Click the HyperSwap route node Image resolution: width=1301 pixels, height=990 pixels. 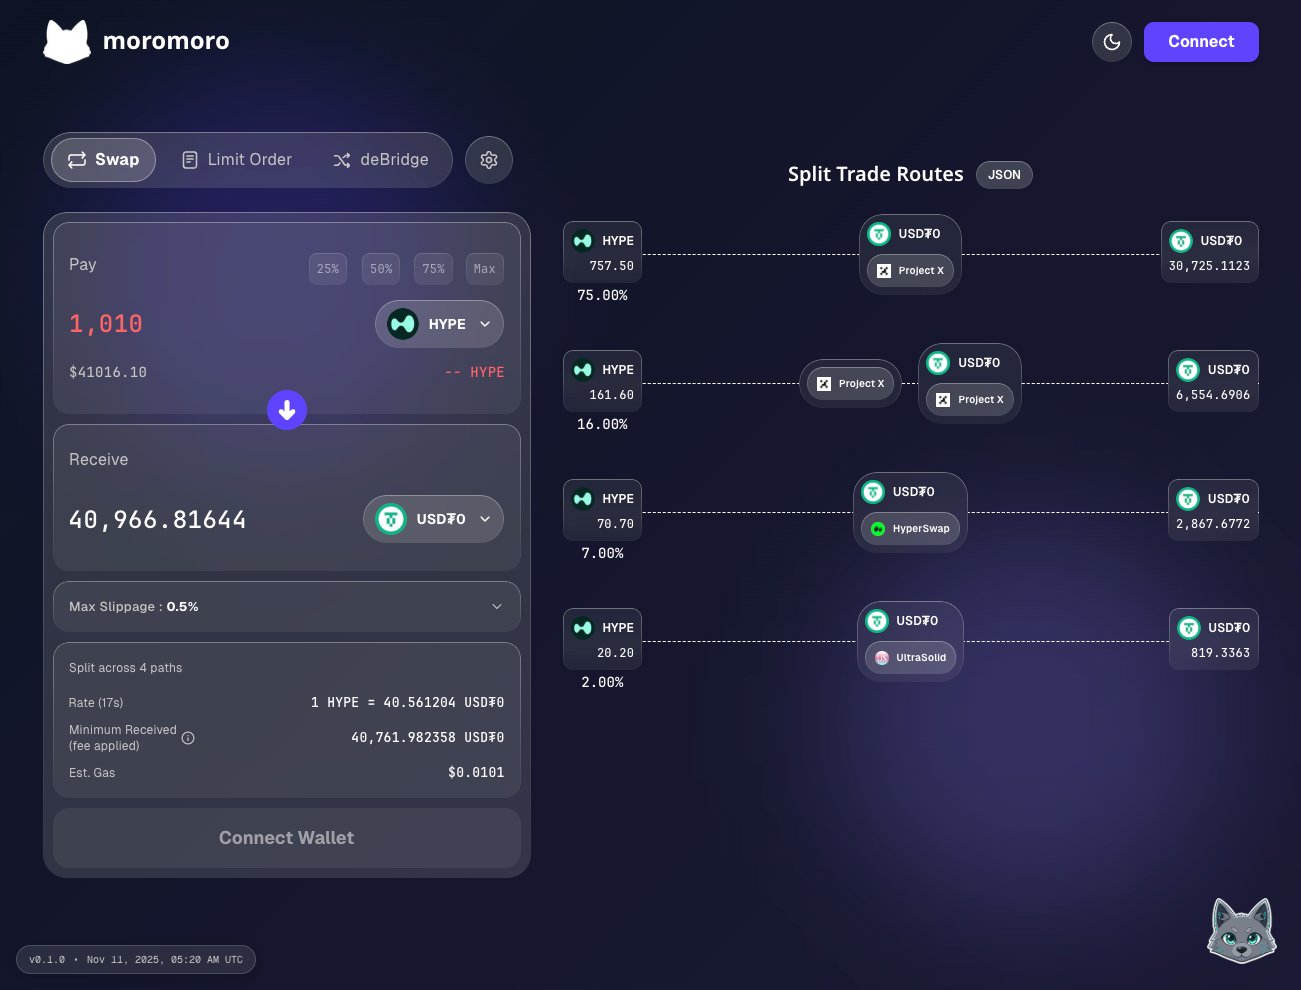(910, 529)
